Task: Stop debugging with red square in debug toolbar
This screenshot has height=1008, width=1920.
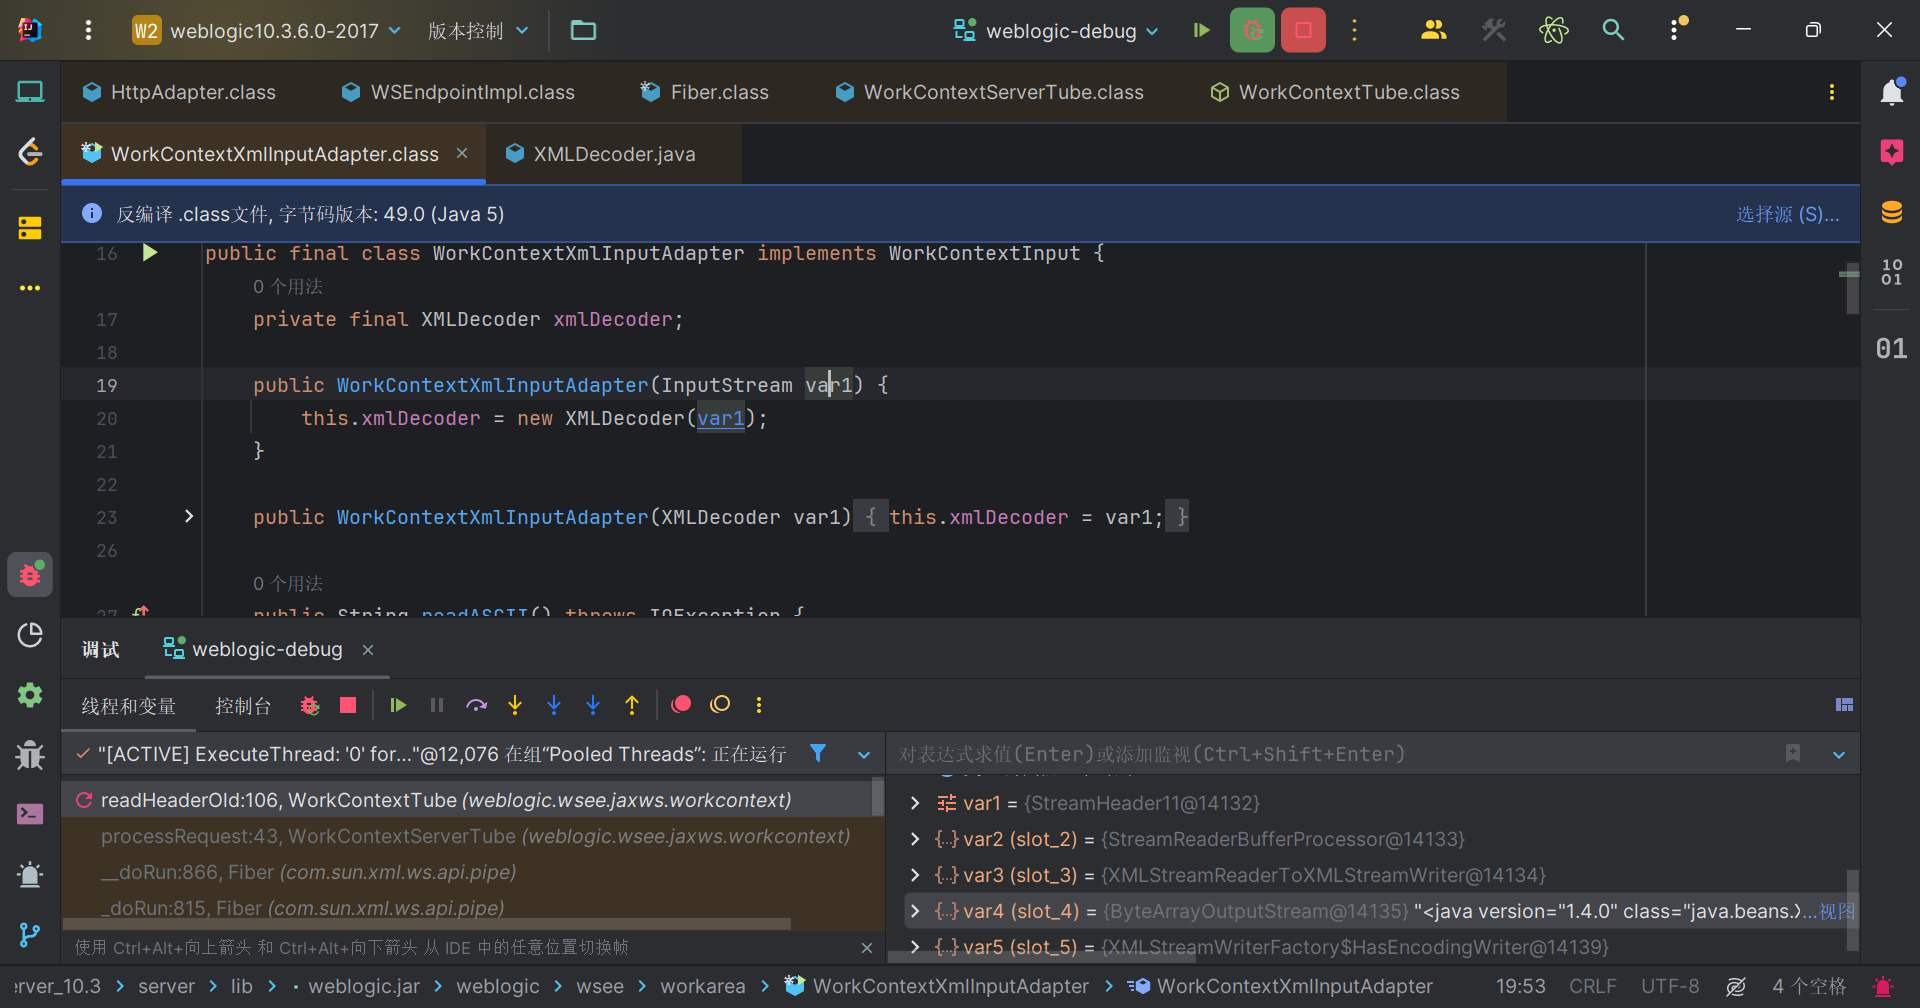Action: (348, 705)
